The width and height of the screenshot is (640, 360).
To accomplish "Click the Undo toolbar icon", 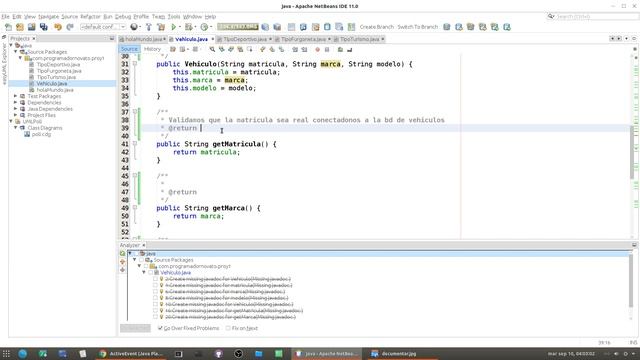I will tap(58, 27).
